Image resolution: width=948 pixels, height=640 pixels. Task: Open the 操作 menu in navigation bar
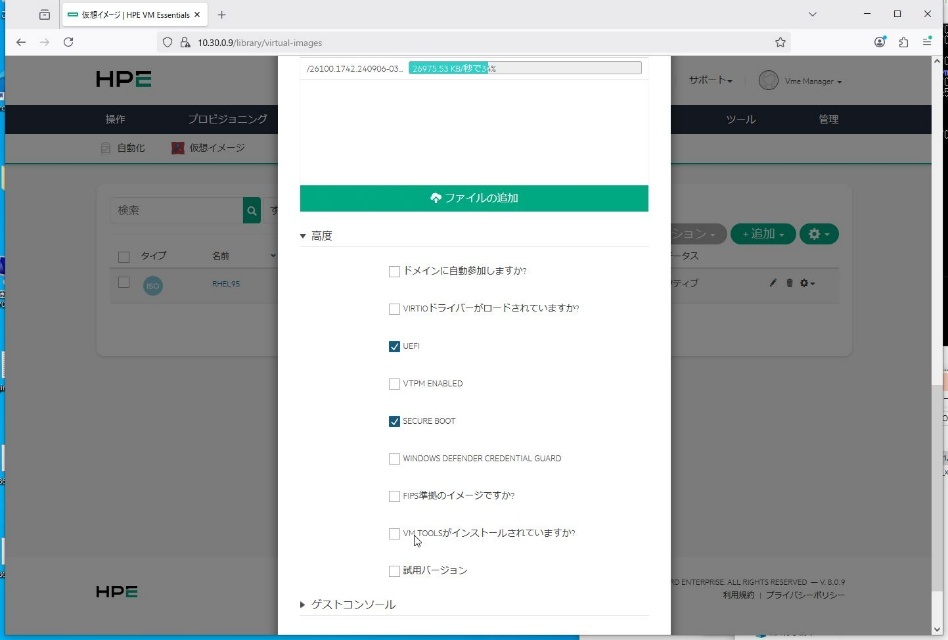tap(115, 119)
